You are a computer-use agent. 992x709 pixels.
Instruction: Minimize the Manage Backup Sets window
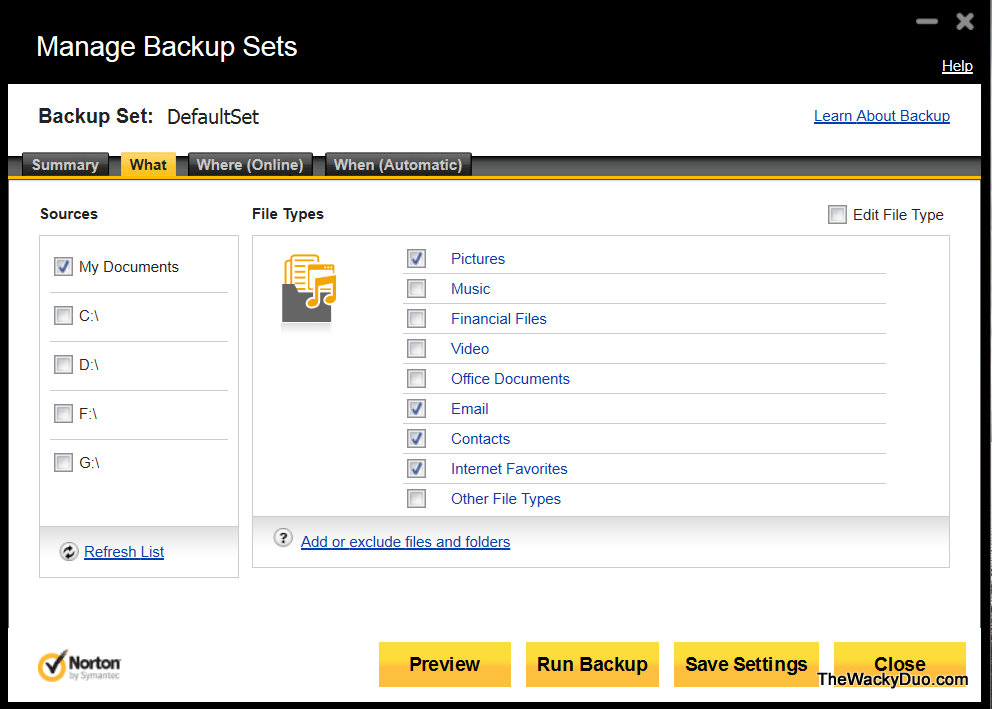(x=927, y=21)
